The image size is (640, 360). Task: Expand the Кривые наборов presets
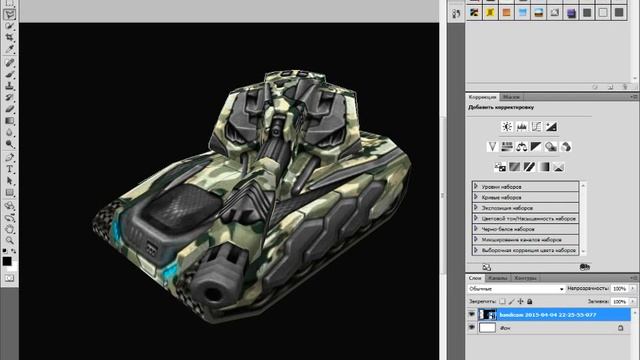click(476, 197)
